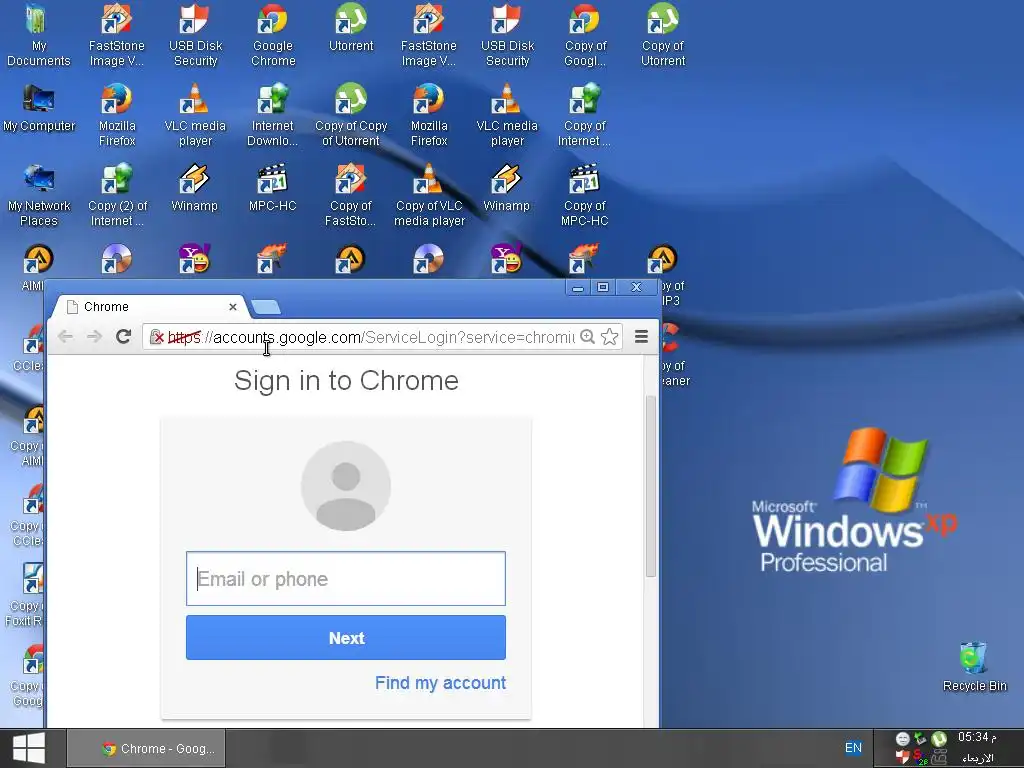Select the Copy of VLC media player icon
Screen dimensions: 1024x768
(x=429, y=195)
